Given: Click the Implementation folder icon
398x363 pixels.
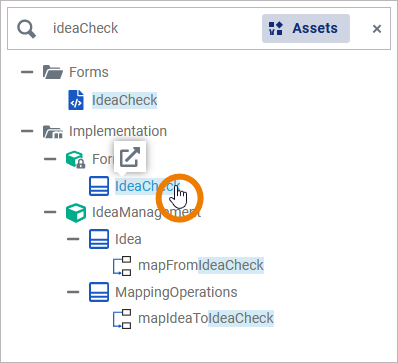Looking at the screenshot, I should [53, 131].
